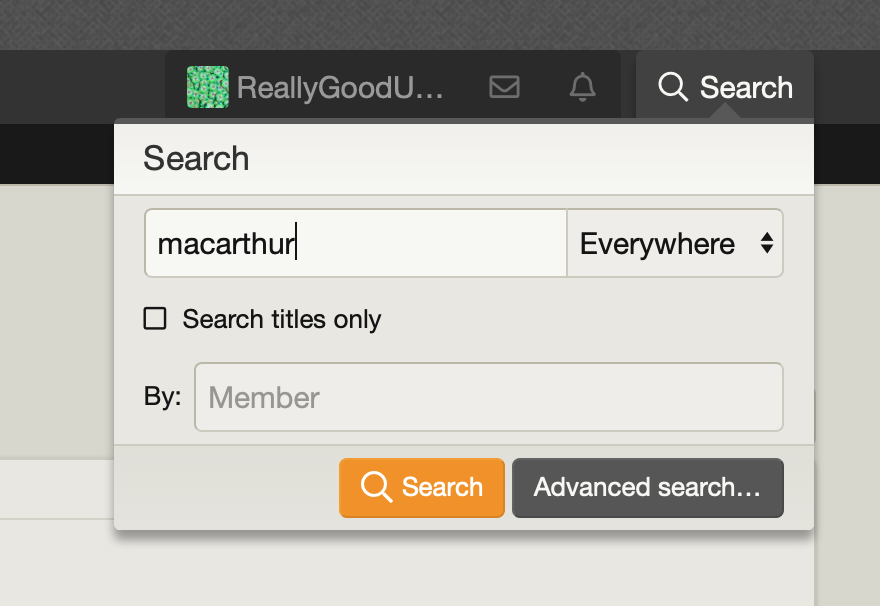
Task: Open Advanced search...
Action: tap(648, 488)
